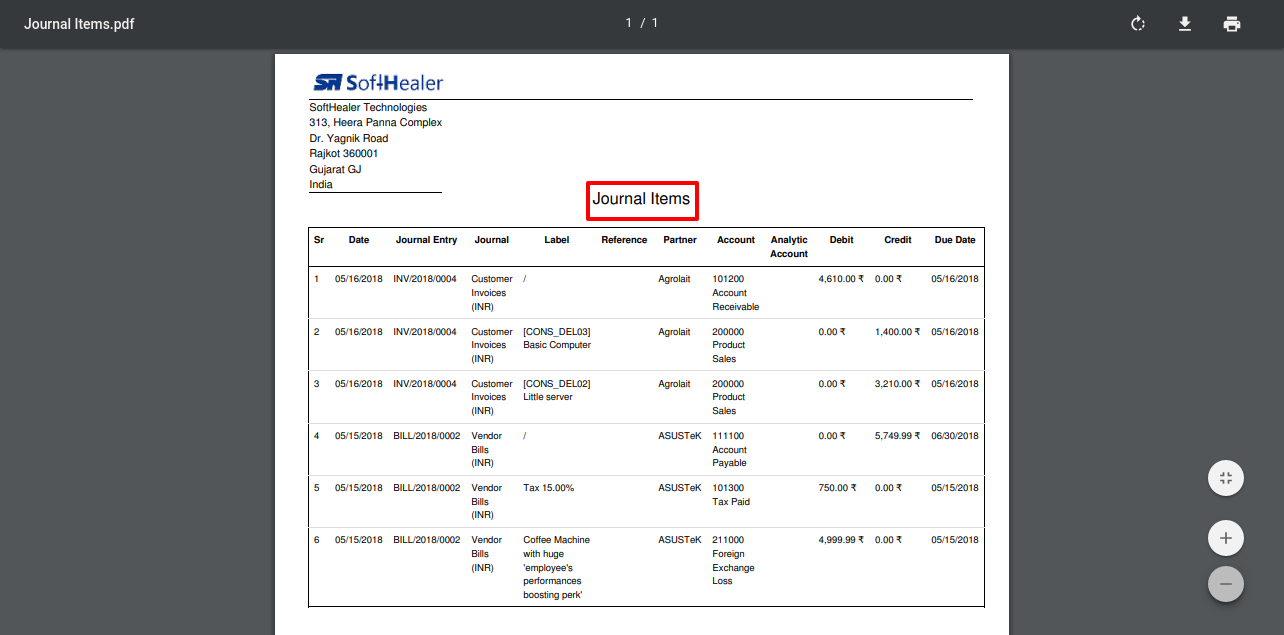Screen dimensions: 1284x635
Task: Click account 101200 Account Receivable
Action: (736, 293)
